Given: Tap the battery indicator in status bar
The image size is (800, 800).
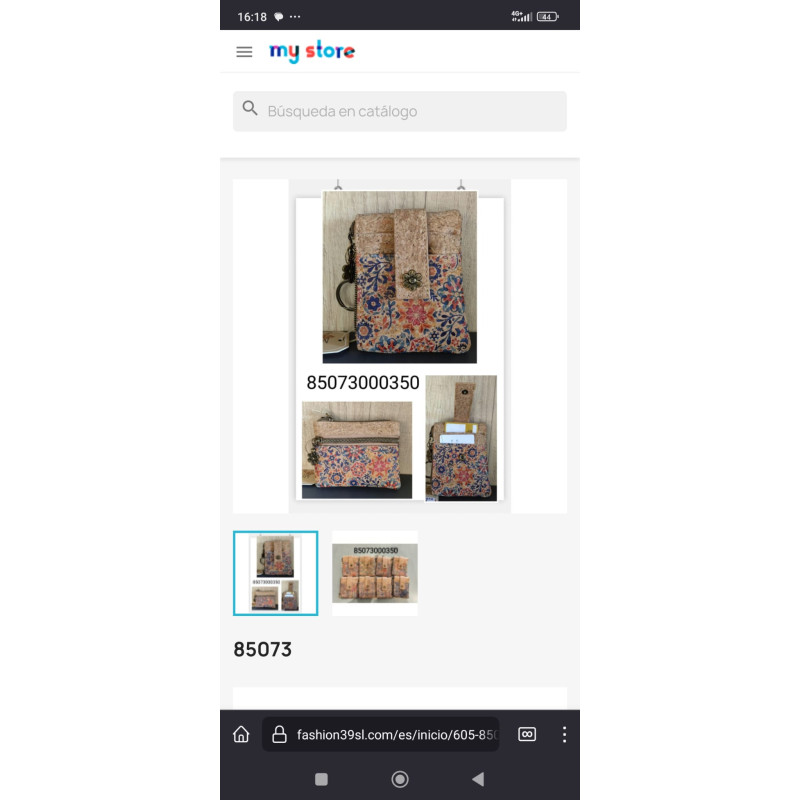Looking at the screenshot, I should pos(547,17).
